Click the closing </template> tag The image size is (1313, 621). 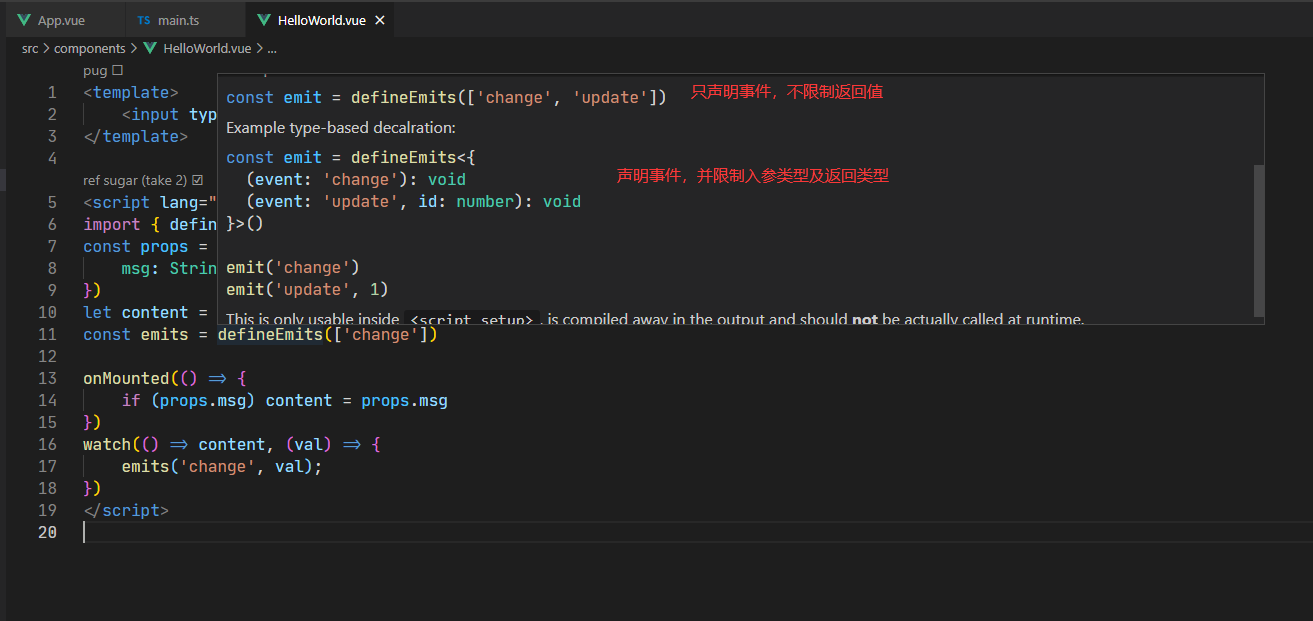pyautogui.click(x=136, y=136)
